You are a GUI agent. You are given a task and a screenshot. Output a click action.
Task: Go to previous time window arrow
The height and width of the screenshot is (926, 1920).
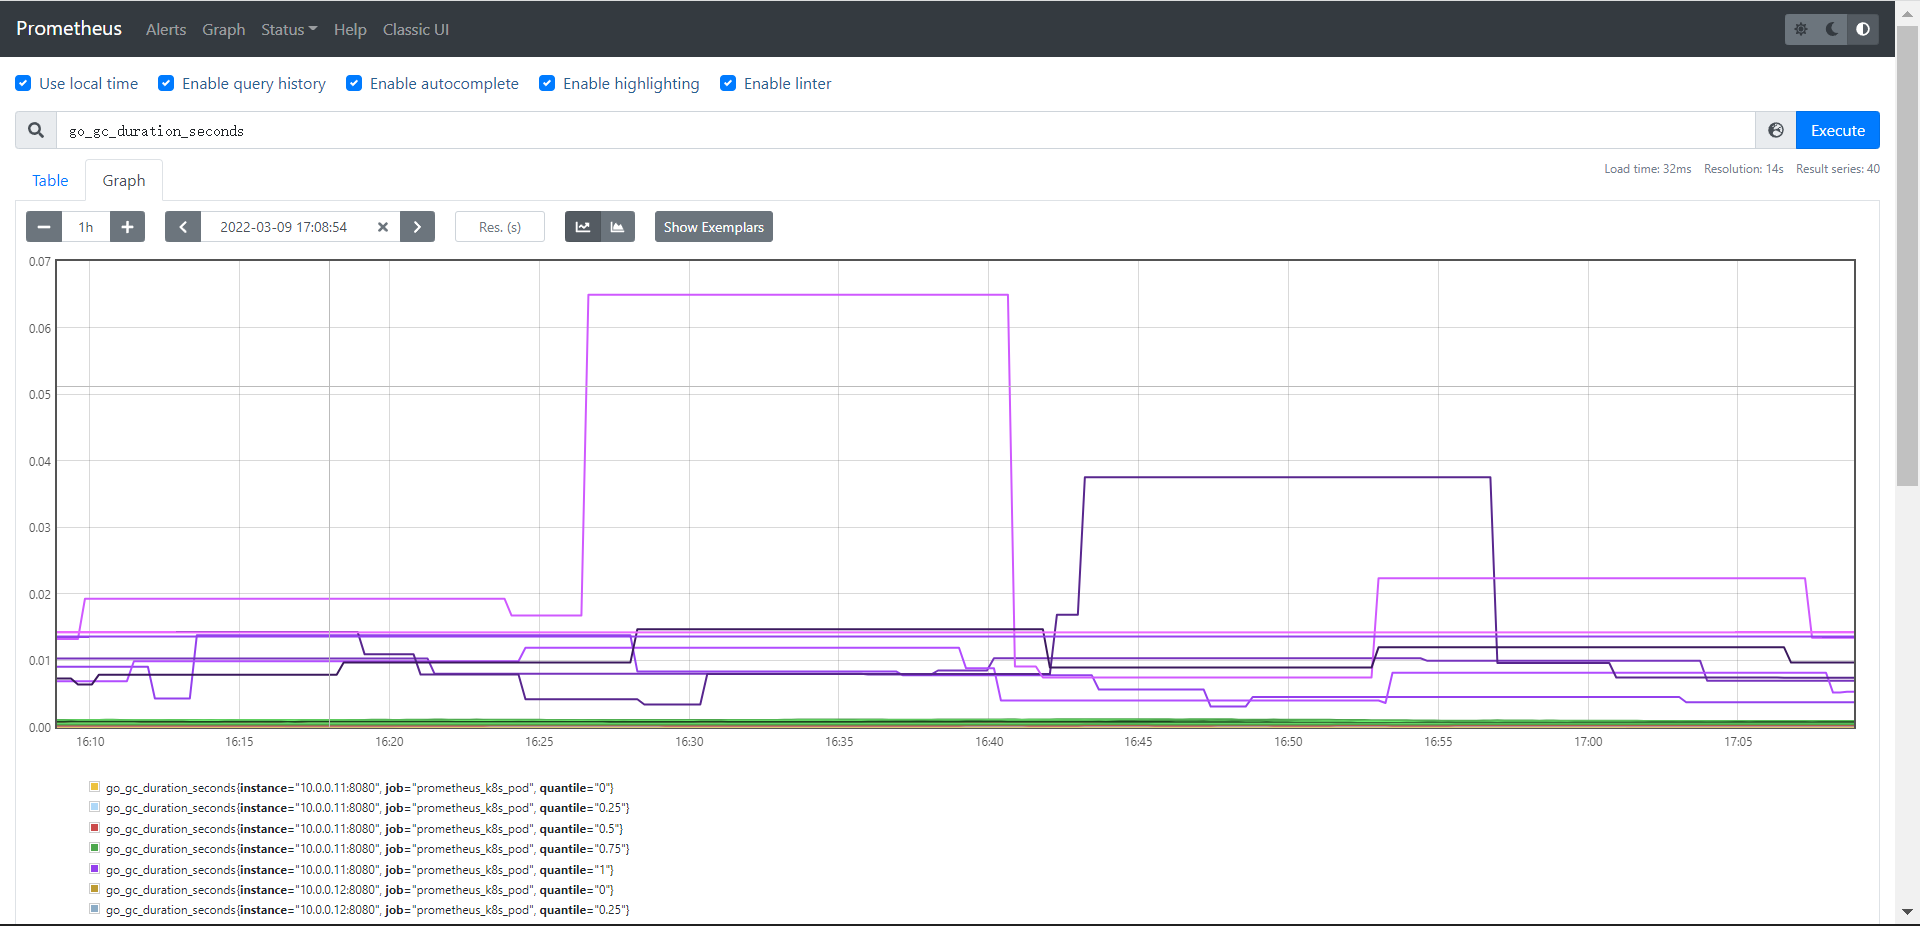pyautogui.click(x=183, y=227)
